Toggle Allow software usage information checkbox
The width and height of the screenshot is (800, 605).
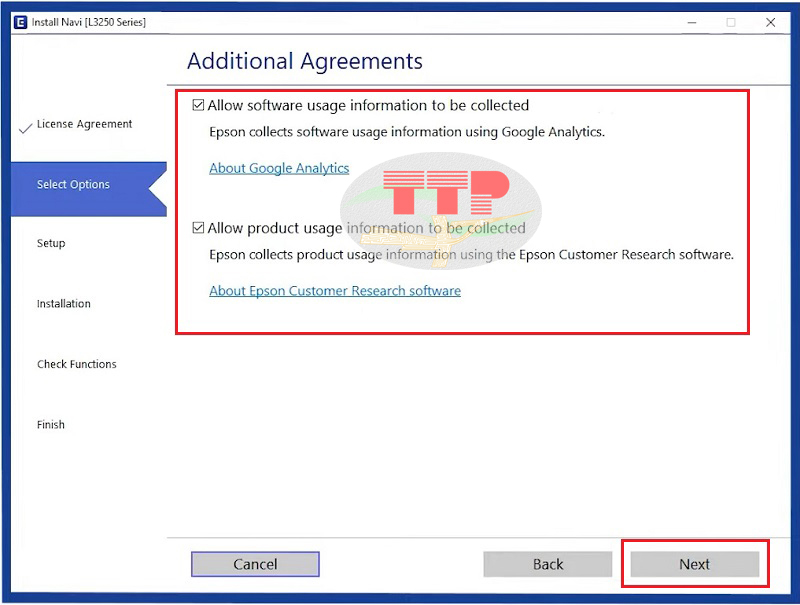pyautogui.click(x=198, y=105)
